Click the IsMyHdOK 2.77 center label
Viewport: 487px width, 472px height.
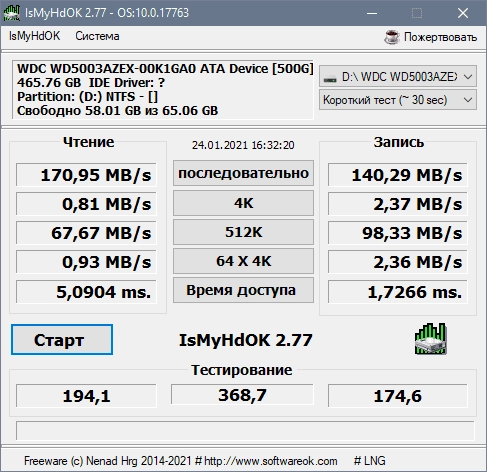(x=246, y=340)
